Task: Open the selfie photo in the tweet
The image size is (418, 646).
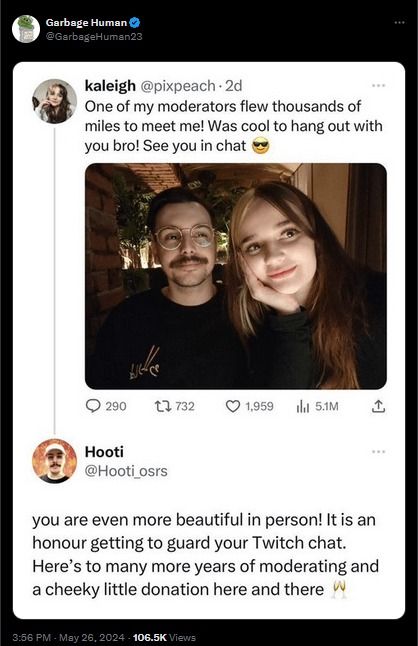Action: click(x=236, y=276)
